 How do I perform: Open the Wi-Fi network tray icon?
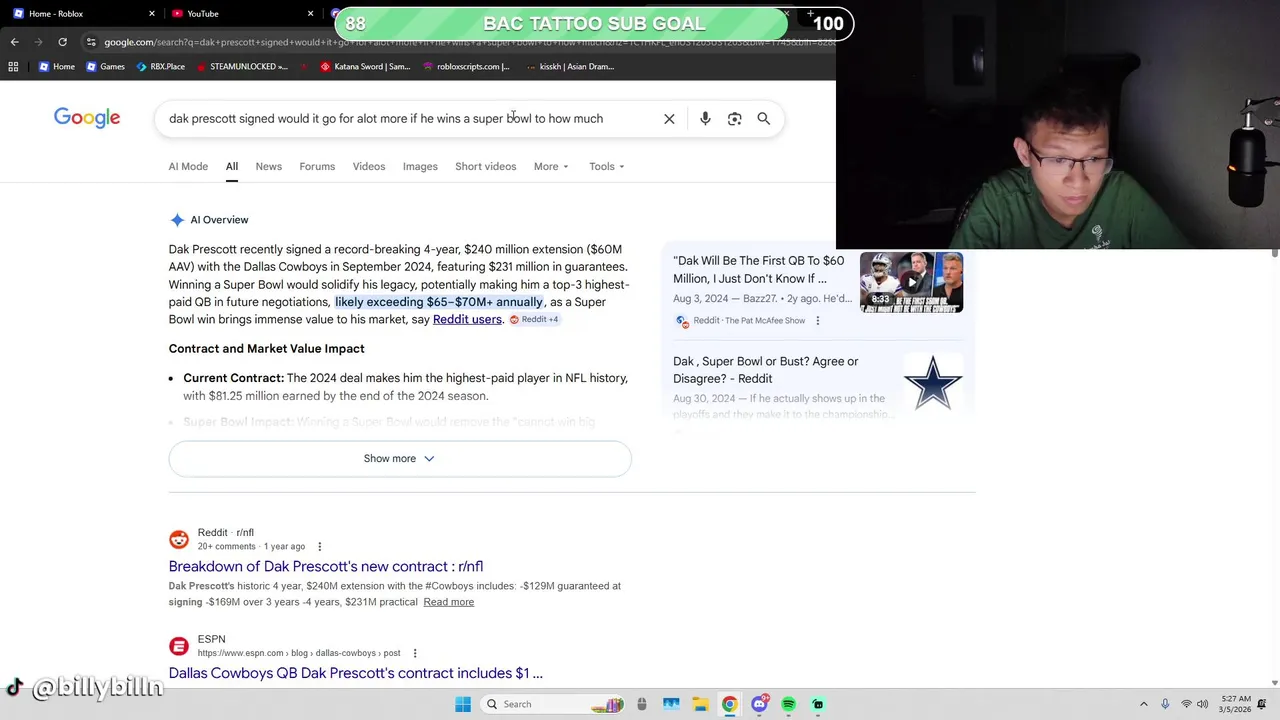click(1186, 704)
